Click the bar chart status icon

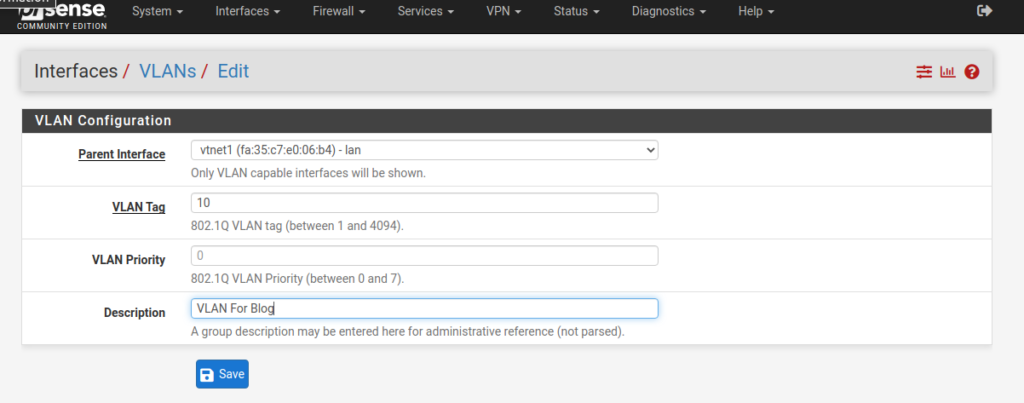(947, 72)
